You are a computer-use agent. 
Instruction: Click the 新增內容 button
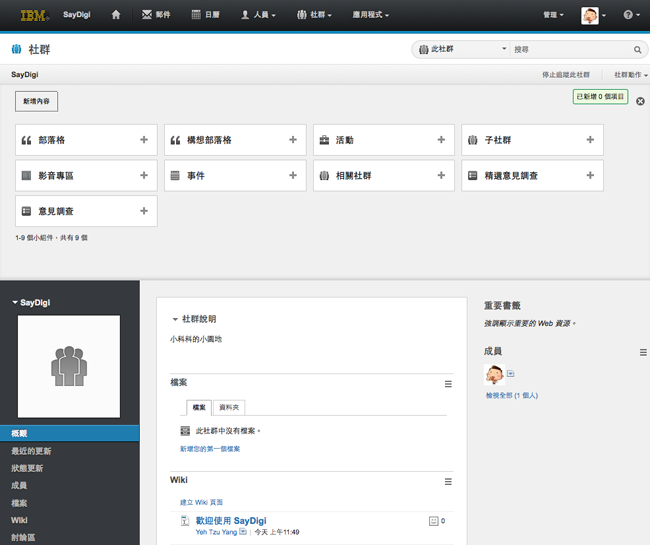pyautogui.click(x=36, y=101)
